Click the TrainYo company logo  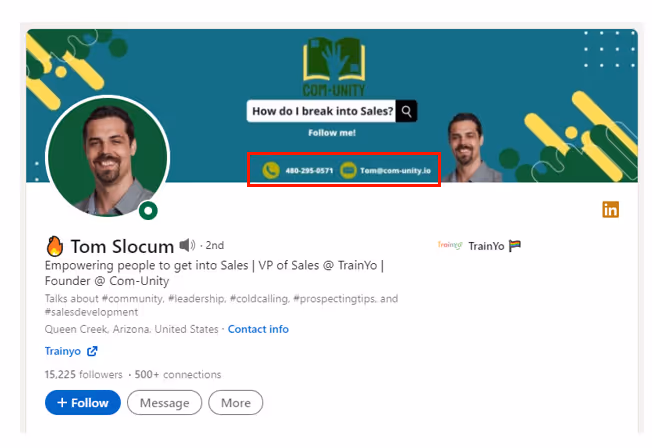(x=450, y=245)
